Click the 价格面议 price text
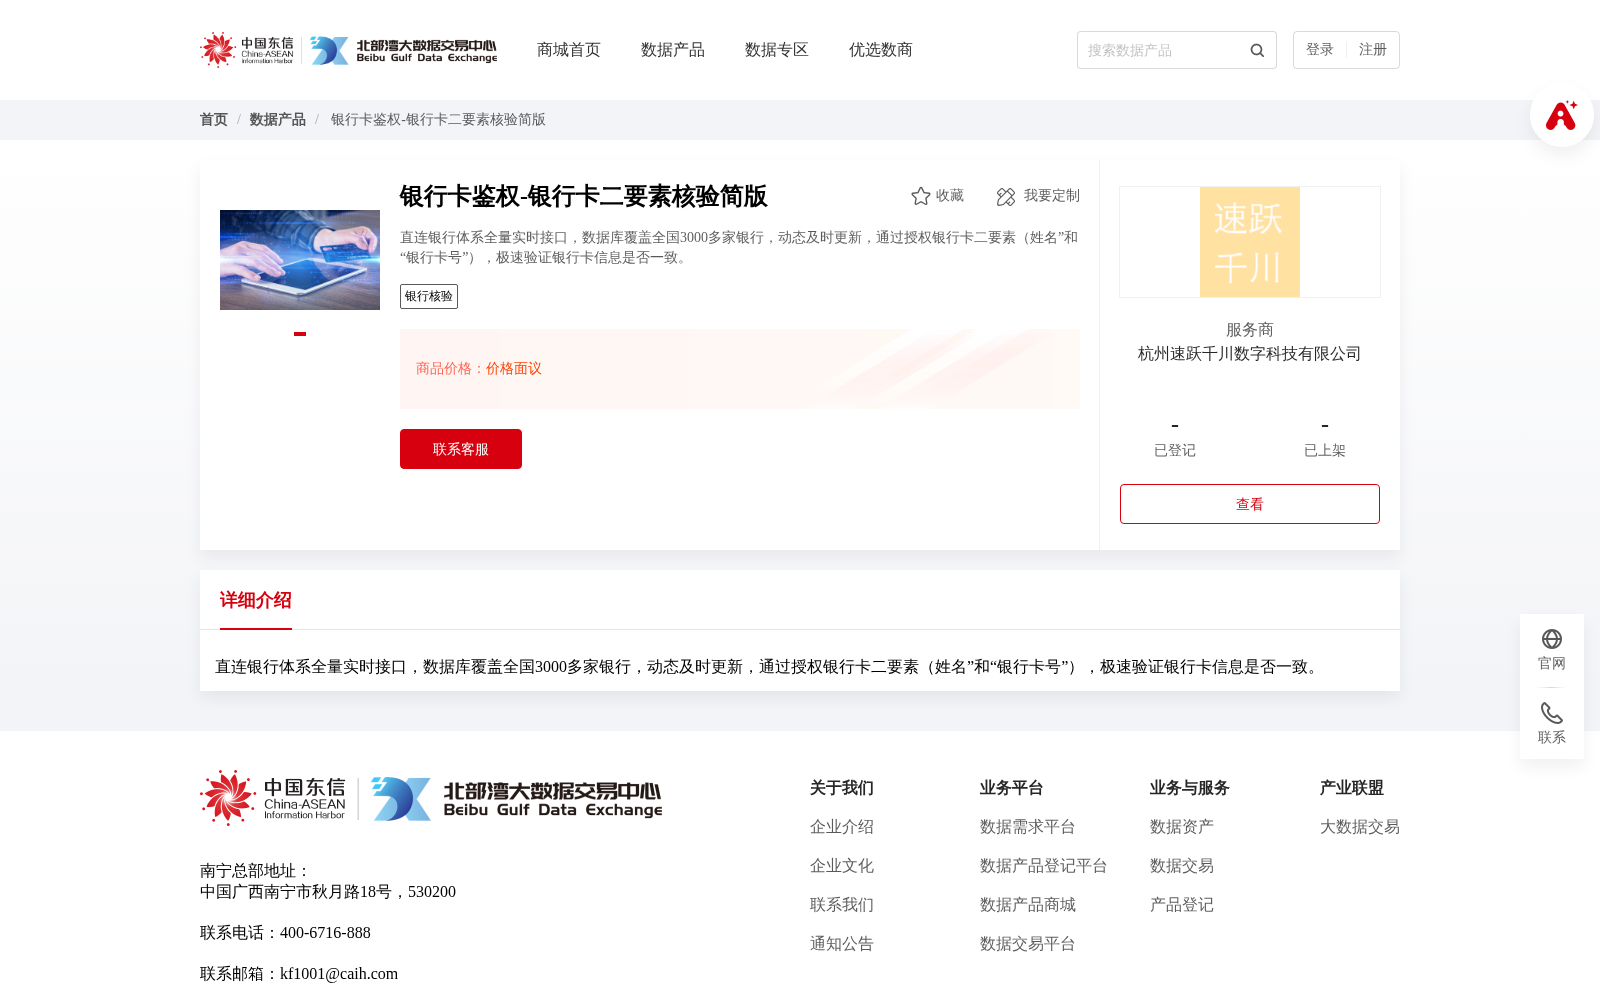The width and height of the screenshot is (1600, 1000). click(x=514, y=369)
